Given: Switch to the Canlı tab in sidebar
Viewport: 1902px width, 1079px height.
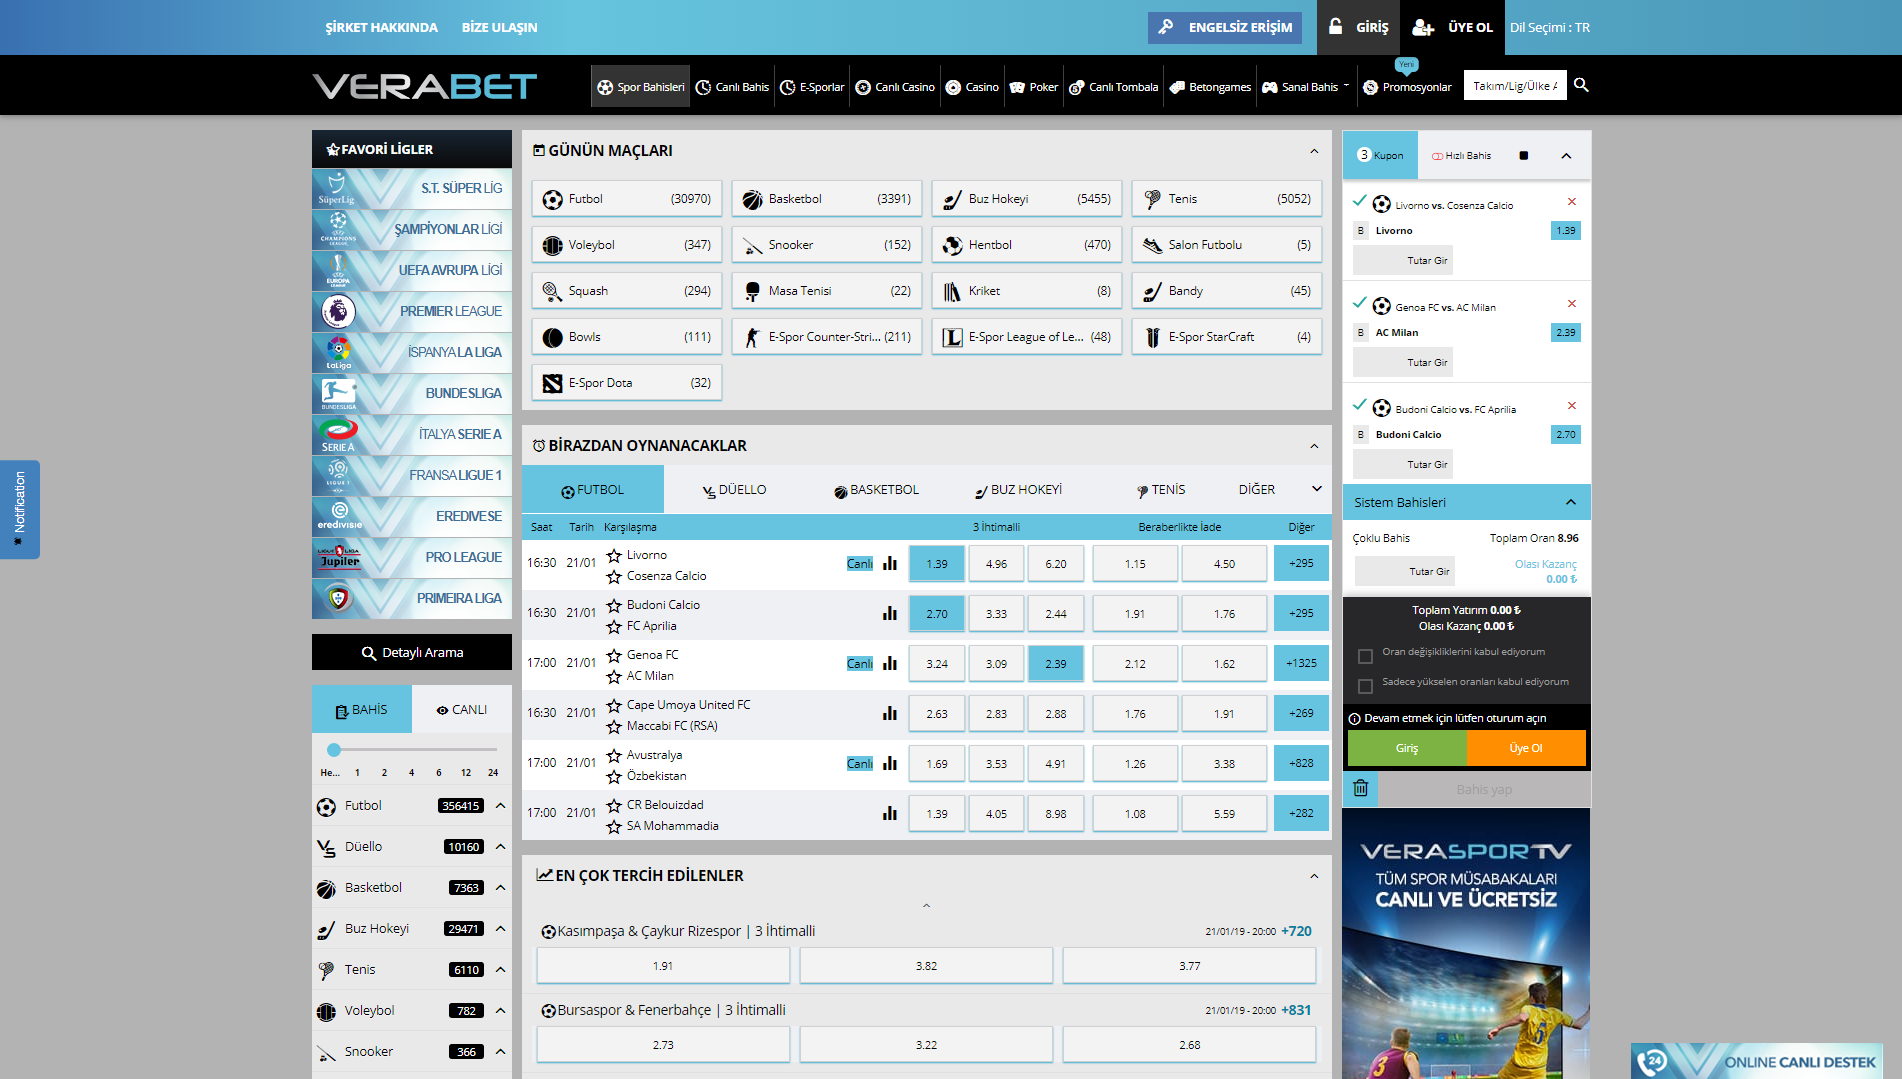Looking at the screenshot, I should click(x=462, y=710).
